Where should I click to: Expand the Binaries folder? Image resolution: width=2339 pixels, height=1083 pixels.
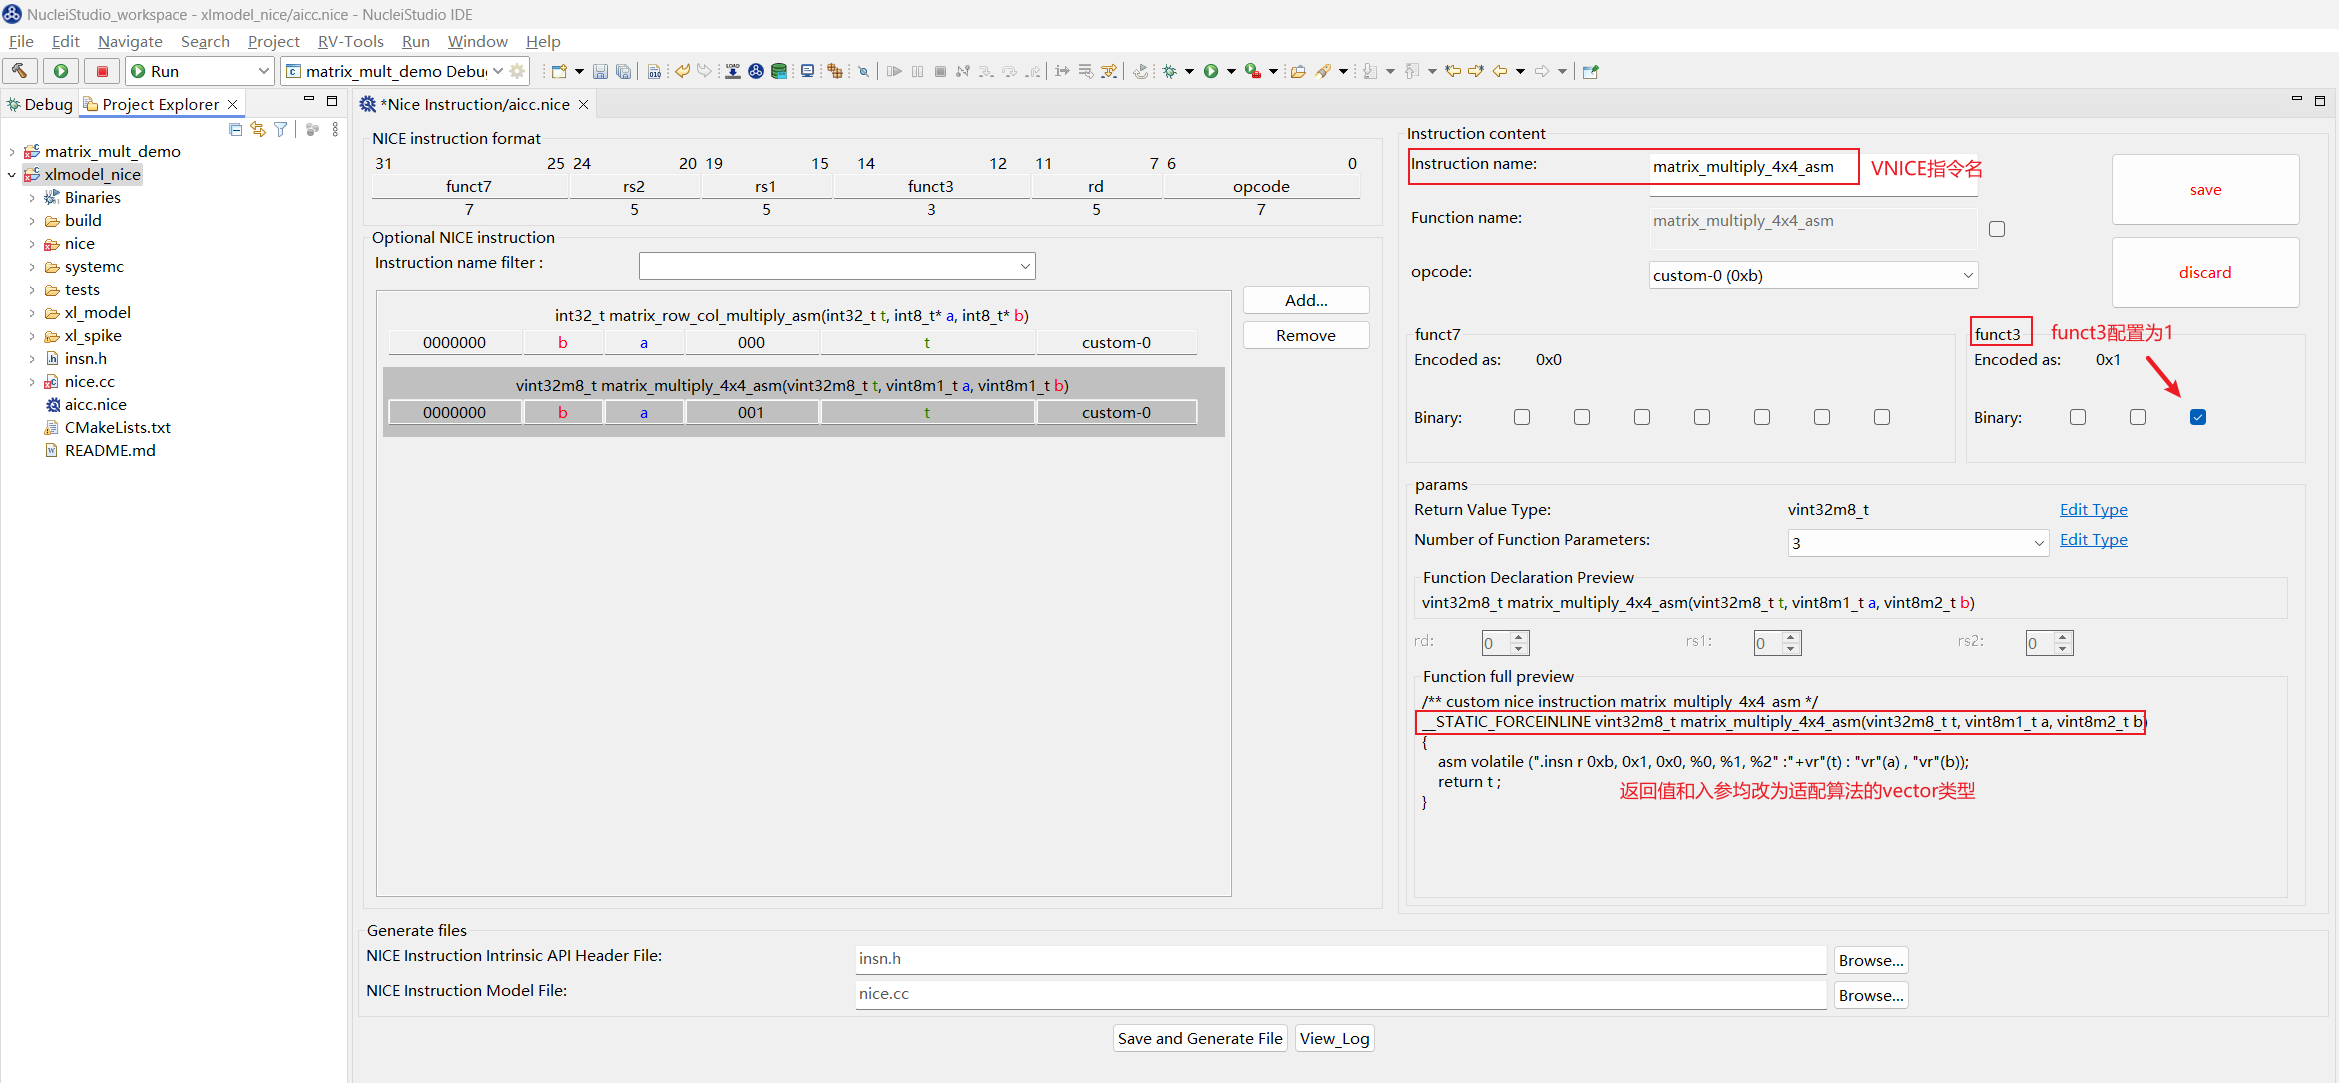pos(32,198)
